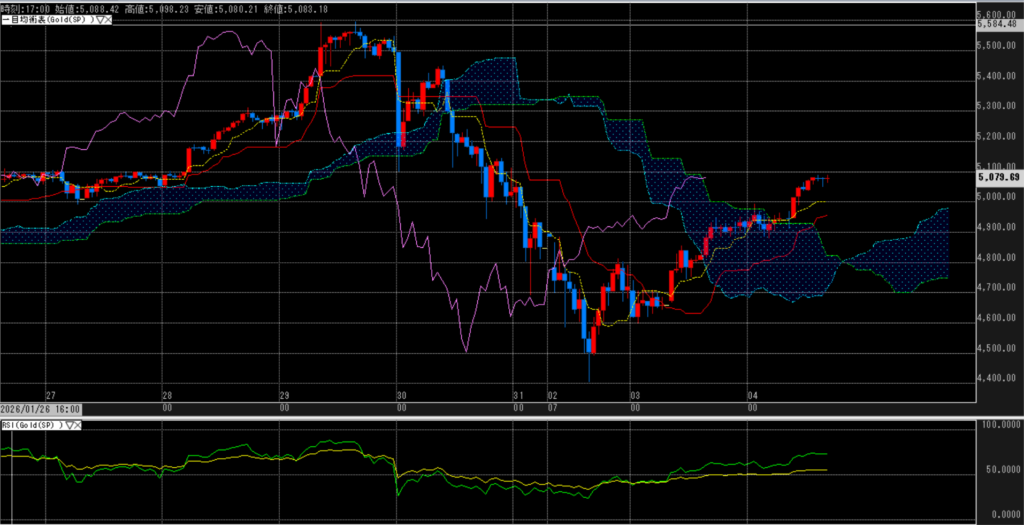1024x525 pixels.
Task: Click the 5,500.00 price axis label
Action: point(996,45)
